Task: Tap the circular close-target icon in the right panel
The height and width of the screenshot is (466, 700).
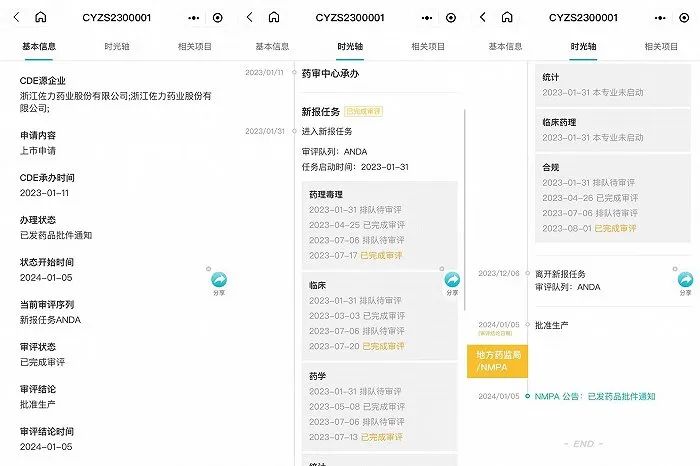Action: point(684,18)
